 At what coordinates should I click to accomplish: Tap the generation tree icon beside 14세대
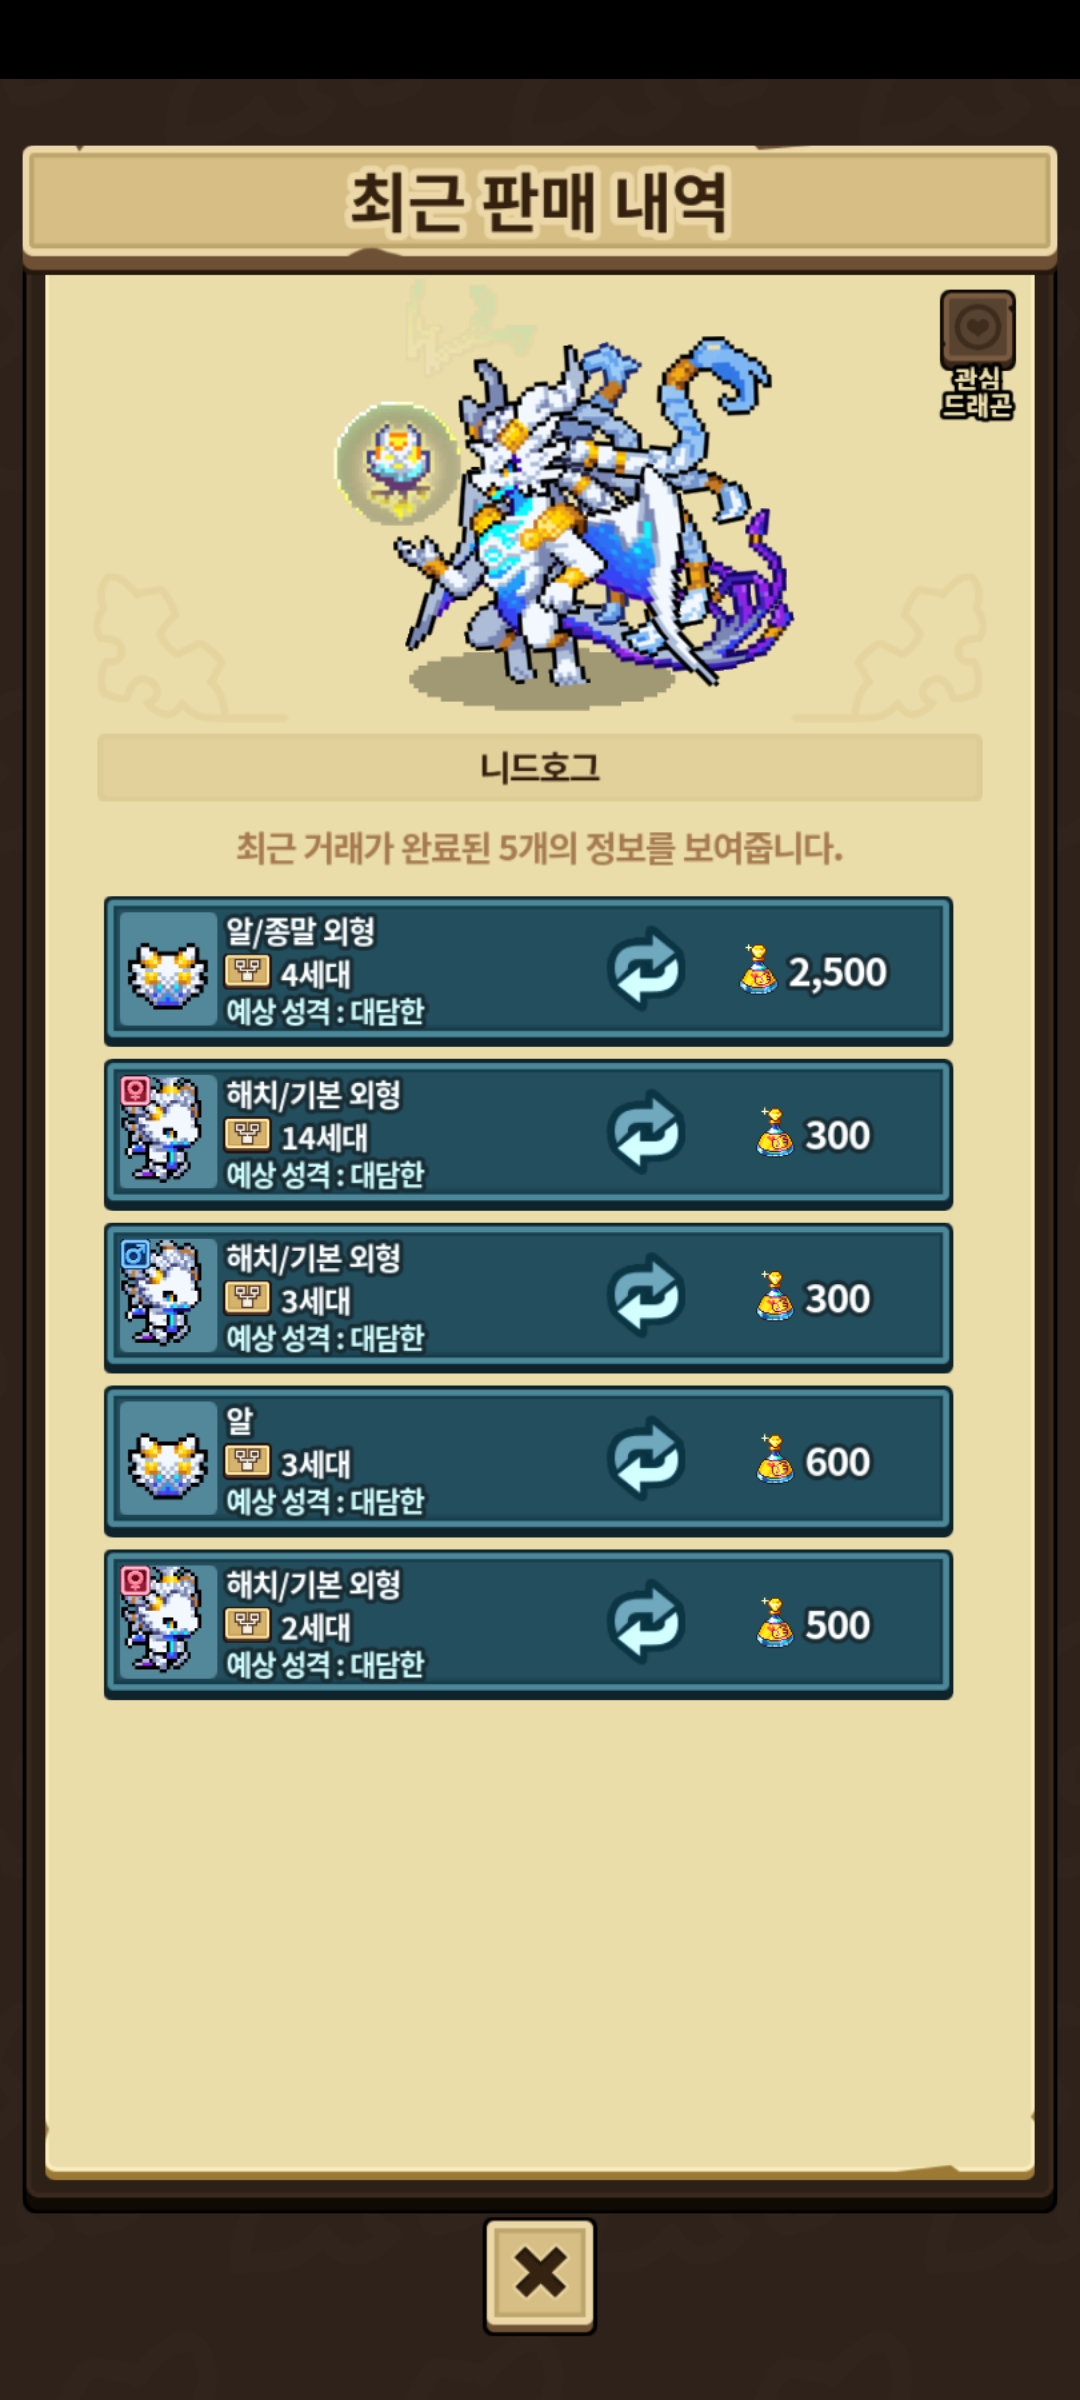pyautogui.click(x=247, y=1135)
